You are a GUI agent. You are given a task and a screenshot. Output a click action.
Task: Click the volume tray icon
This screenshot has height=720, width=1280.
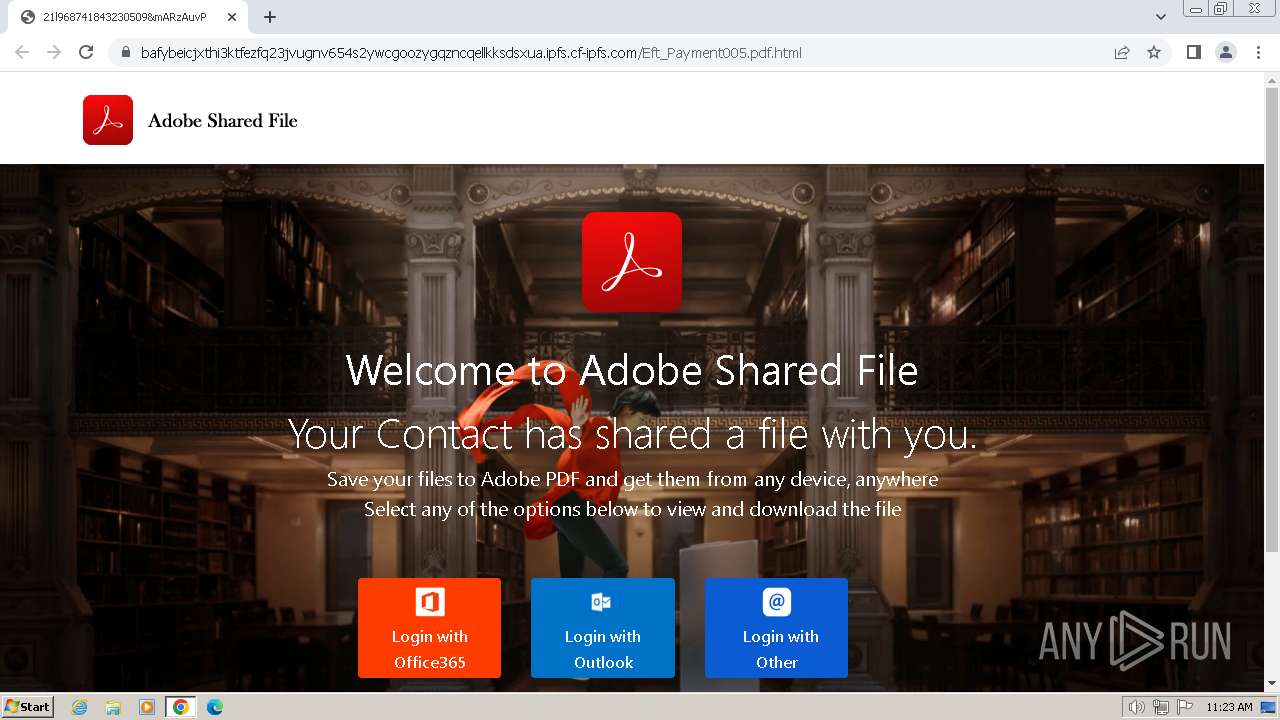pos(1137,707)
